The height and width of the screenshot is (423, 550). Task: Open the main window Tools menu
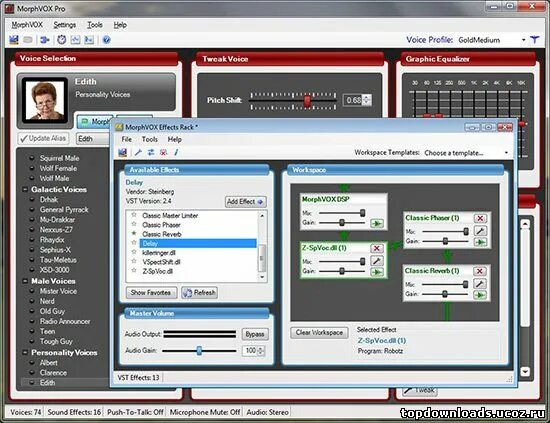coord(95,25)
